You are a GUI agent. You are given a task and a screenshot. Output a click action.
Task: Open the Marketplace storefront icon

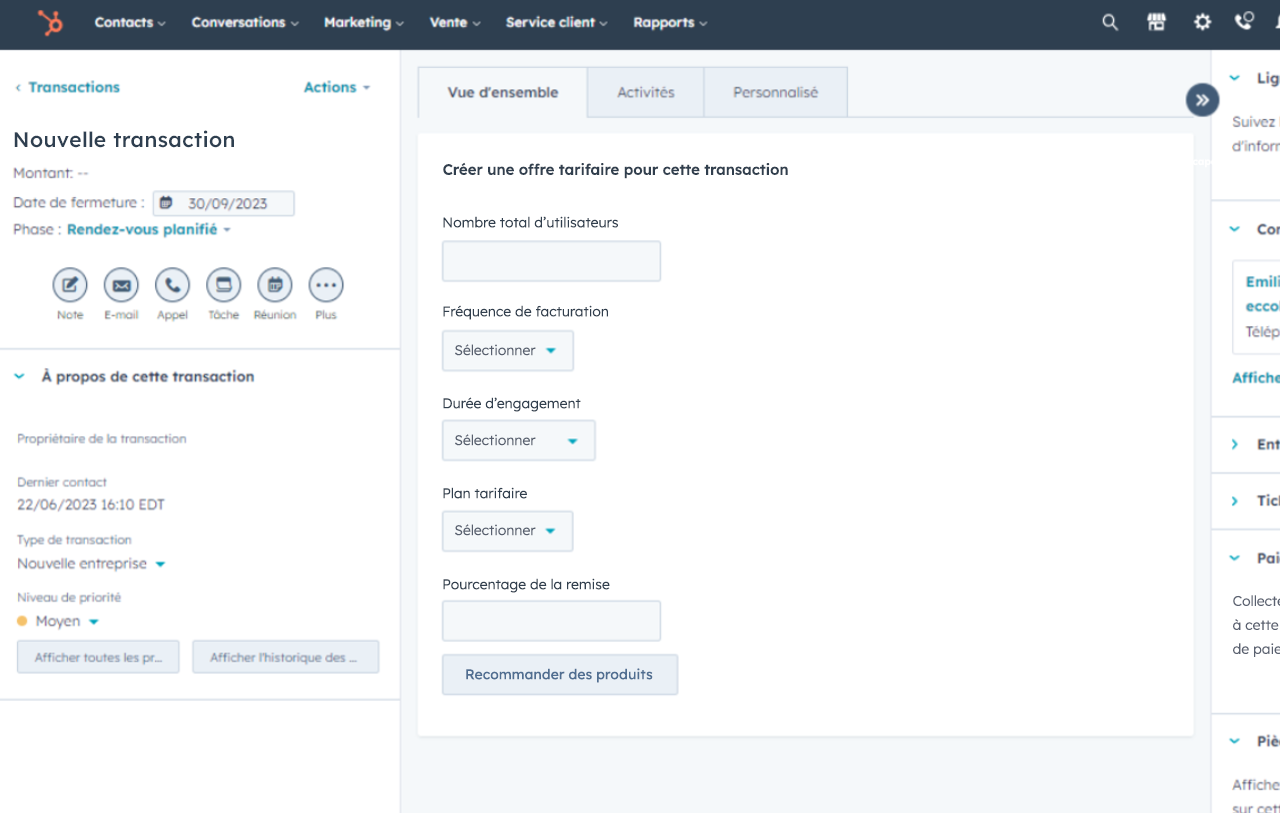click(x=1156, y=22)
